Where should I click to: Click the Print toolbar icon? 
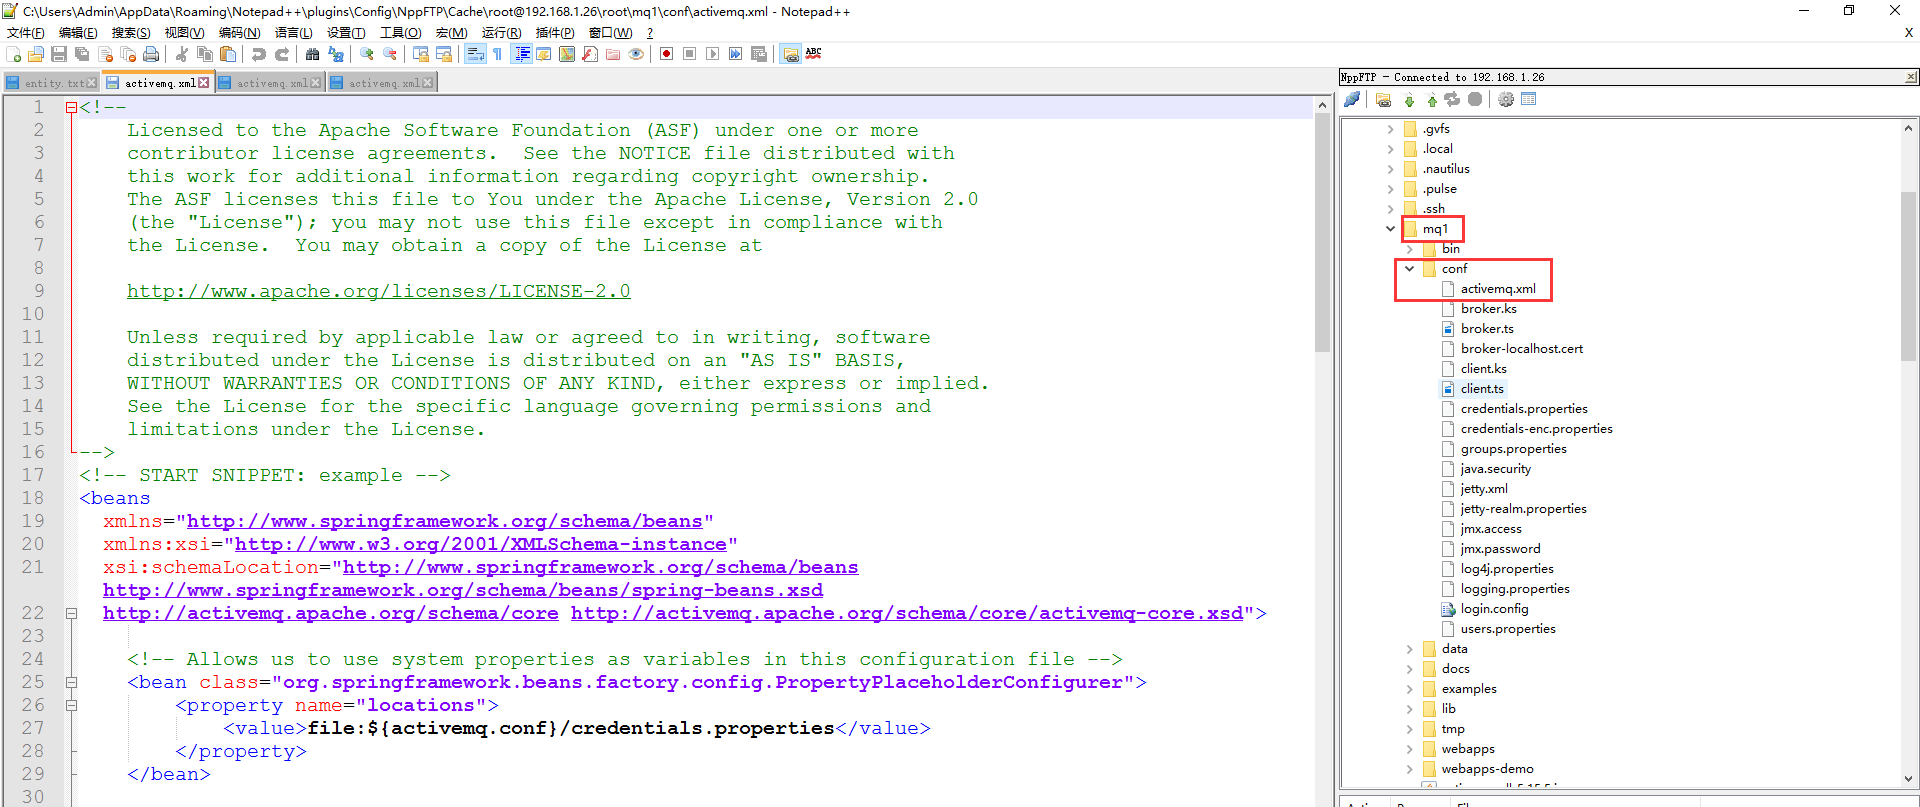[151, 54]
